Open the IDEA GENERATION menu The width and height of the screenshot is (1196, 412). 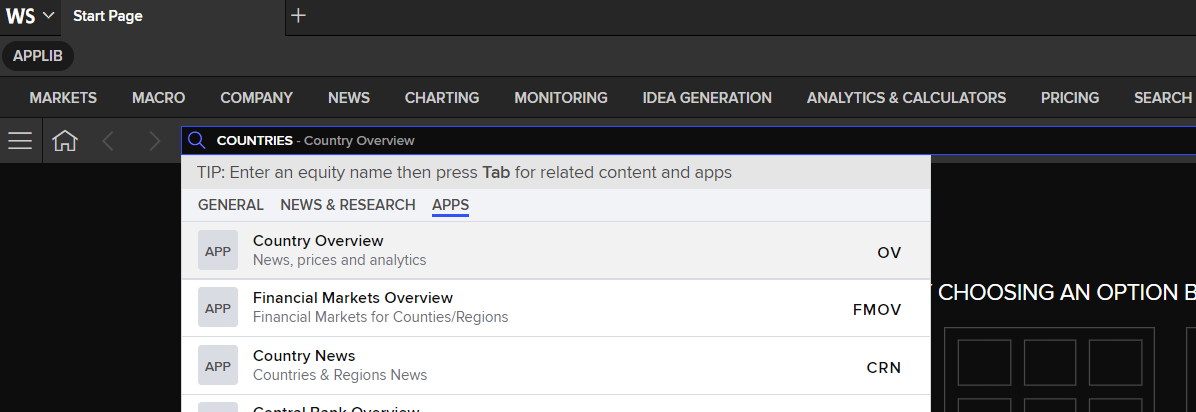[707, 98]
